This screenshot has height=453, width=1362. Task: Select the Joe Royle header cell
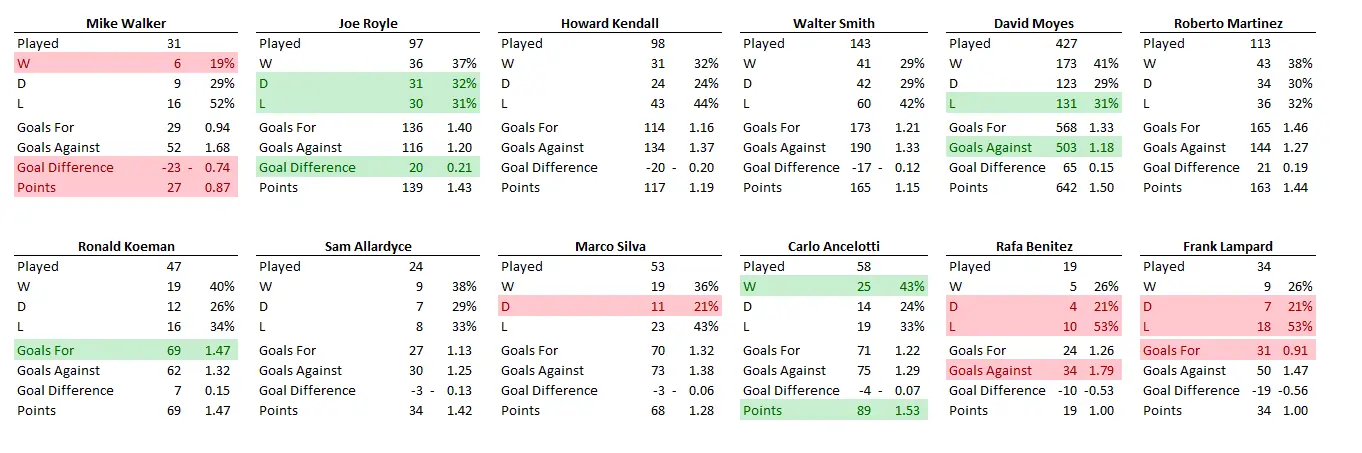(x=367, y=23)
